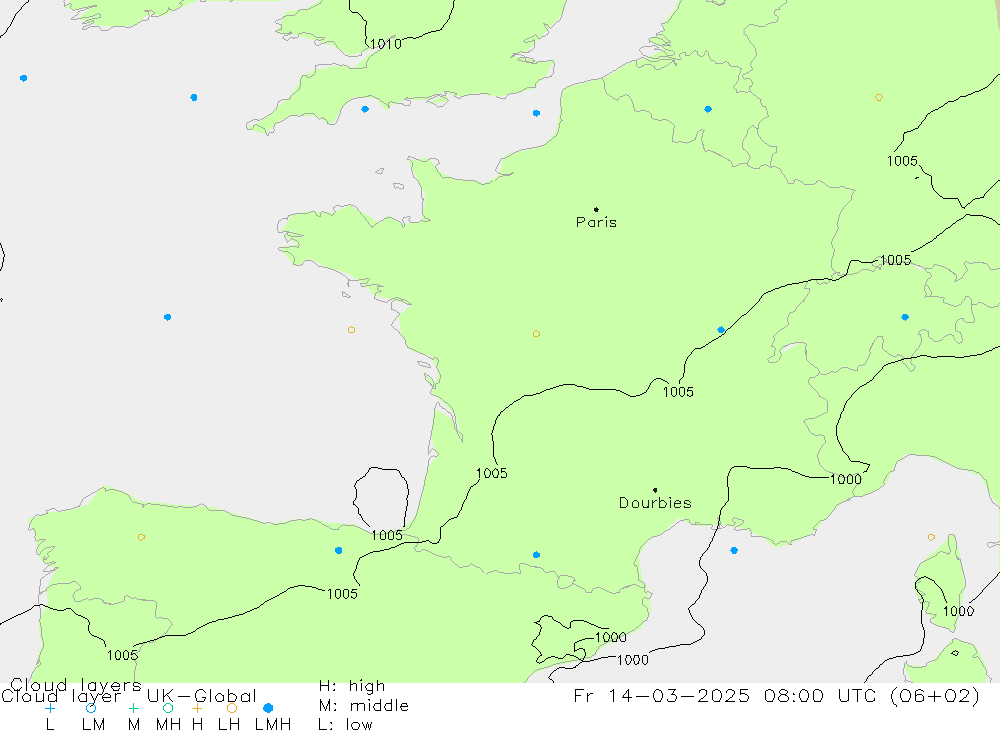Image resolution: width=1000 pixels, height=733 pixels.
Task: Click the blue dot in the Gulf of Lion
Action: (734, 551)
